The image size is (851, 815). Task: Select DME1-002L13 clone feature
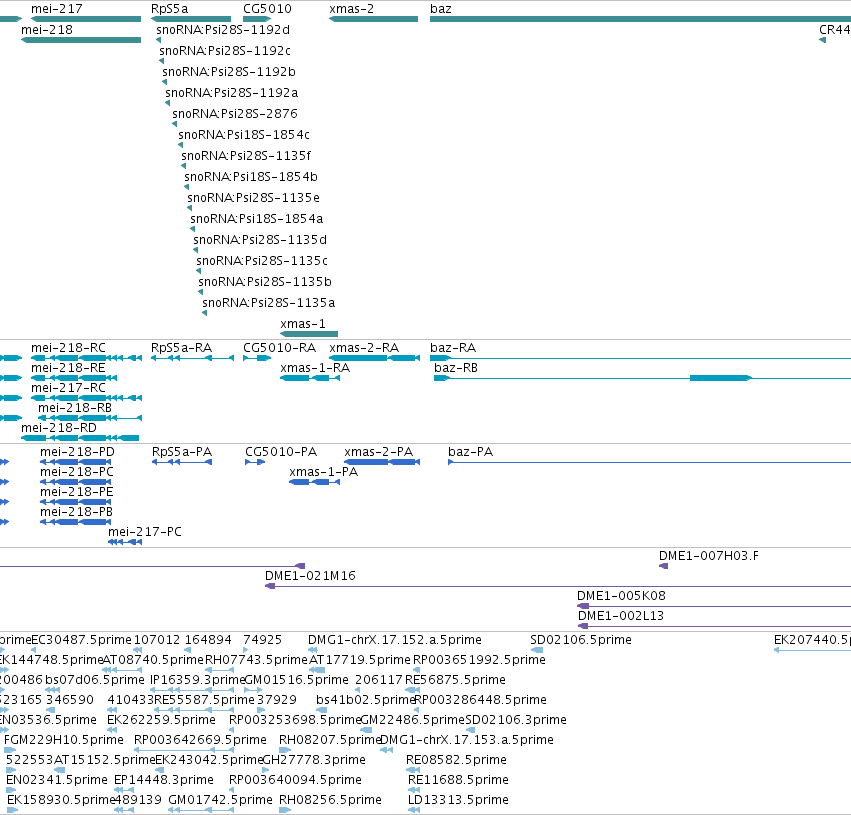[x=714, y=627]
